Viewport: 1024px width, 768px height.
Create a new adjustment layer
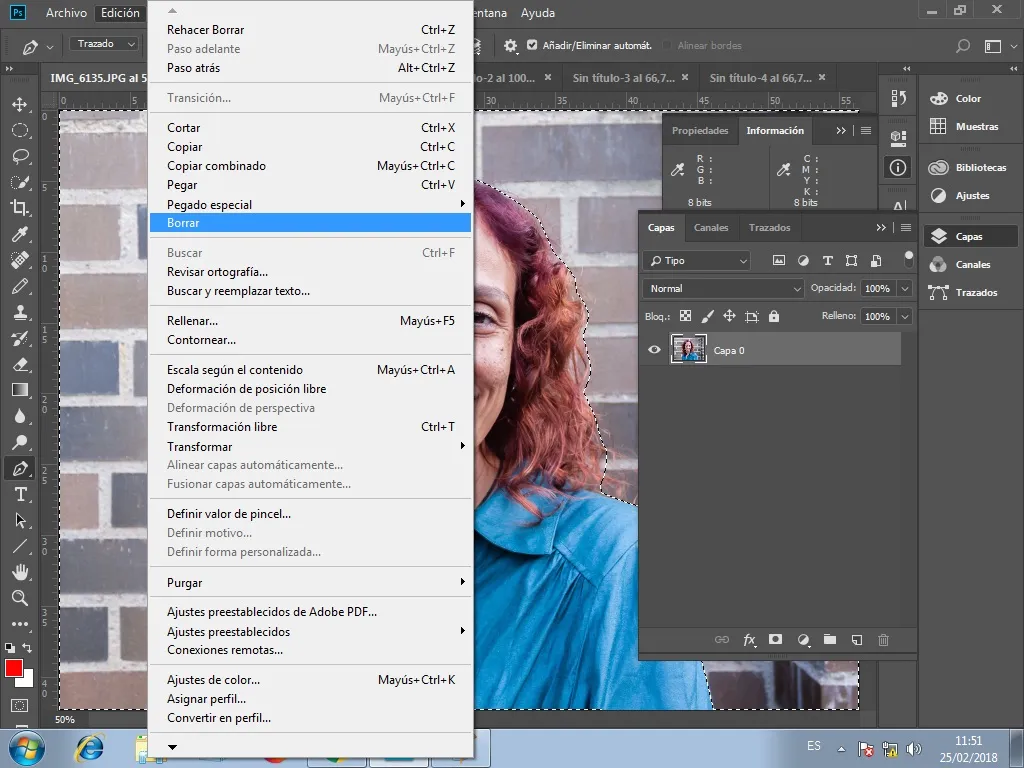[803, 640]
